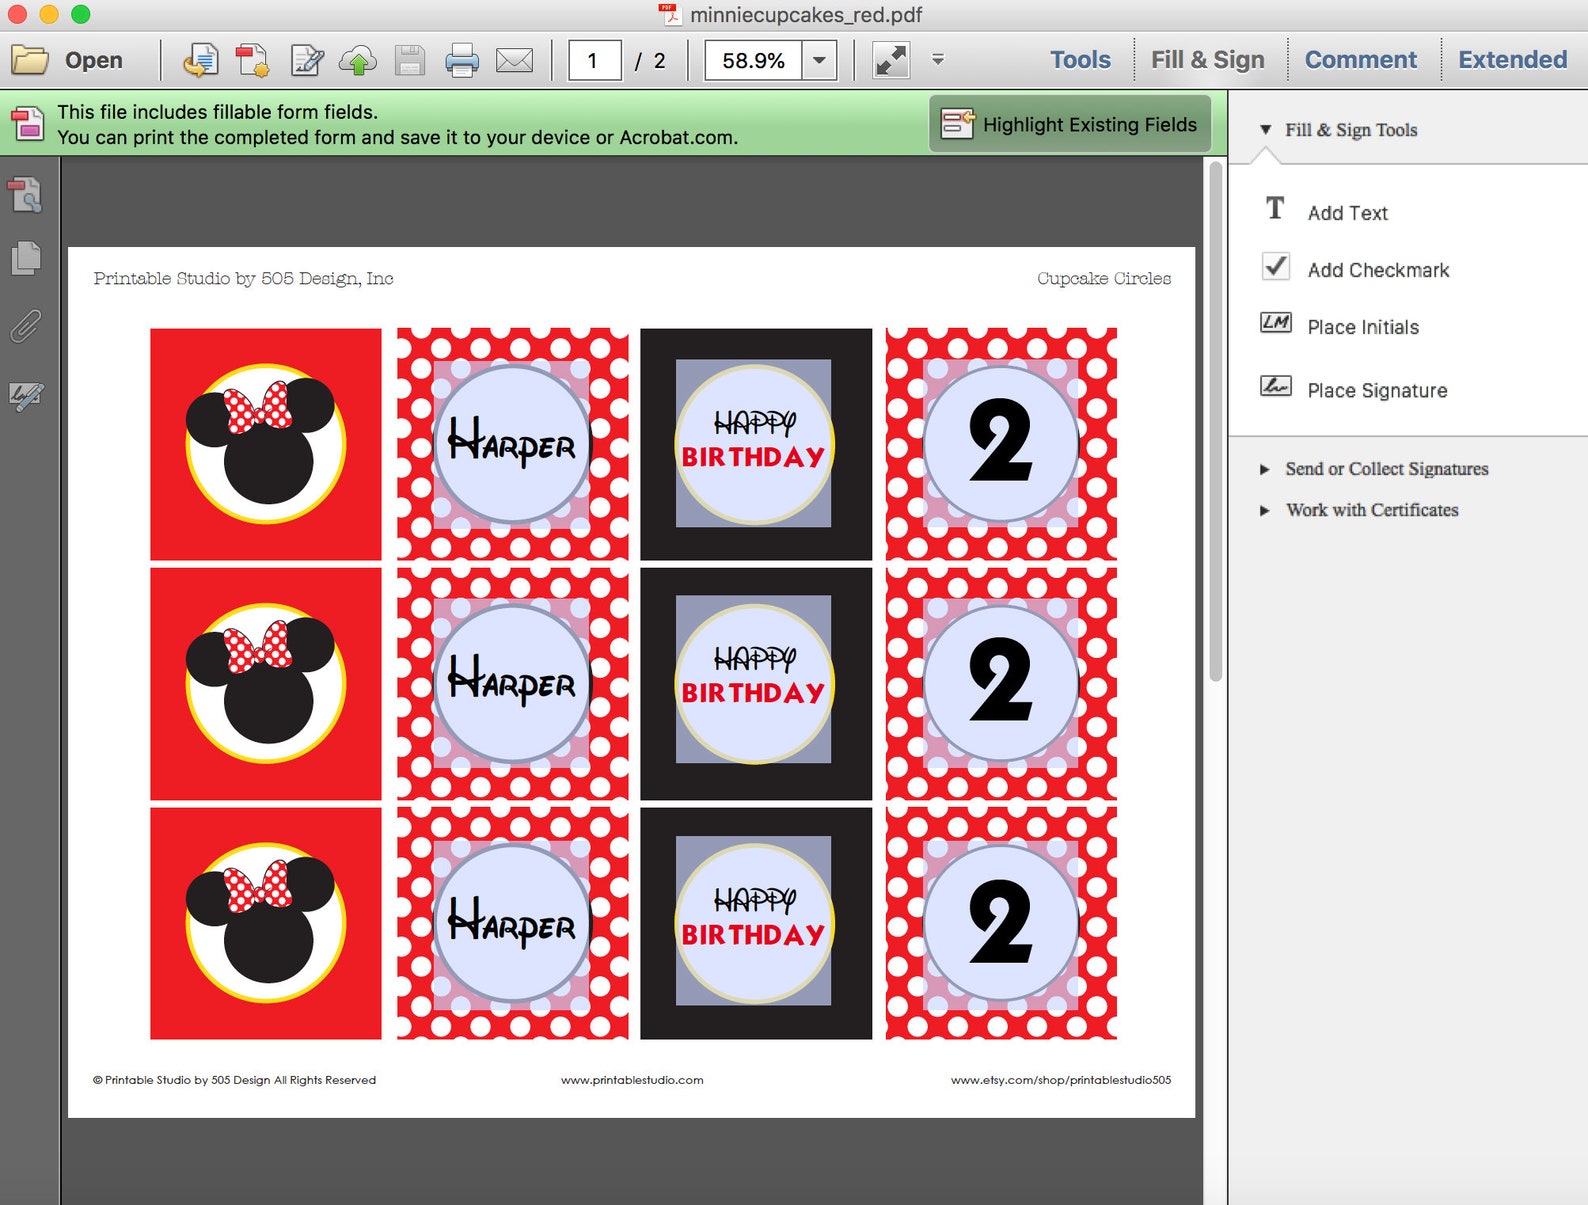The image size is (1588, 1205).
Task: Click the first row age 2 field
Action: click(x=1001, y=443)
